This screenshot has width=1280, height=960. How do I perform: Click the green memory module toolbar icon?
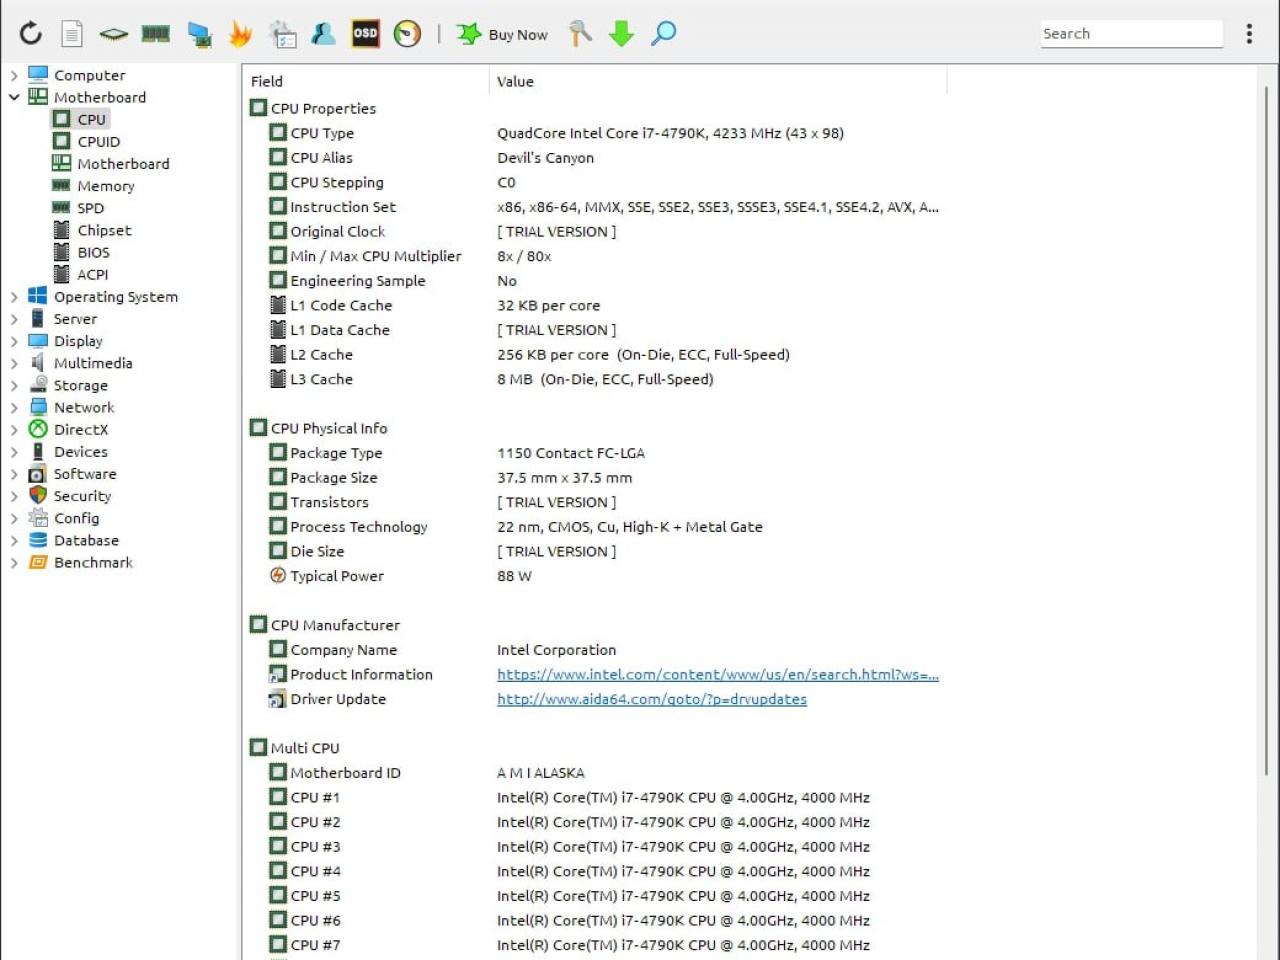(x=155, y=34)
